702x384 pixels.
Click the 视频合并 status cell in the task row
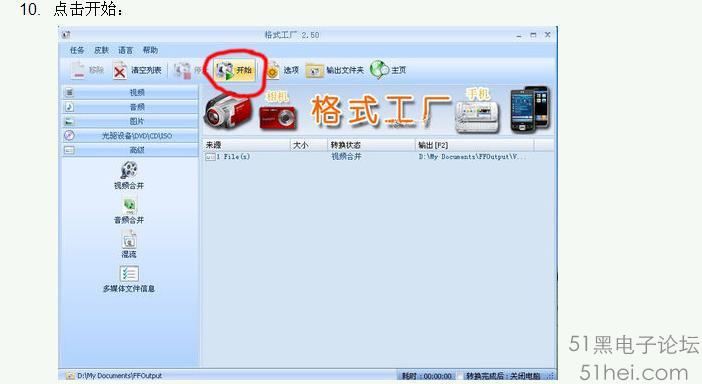point(346,157)
